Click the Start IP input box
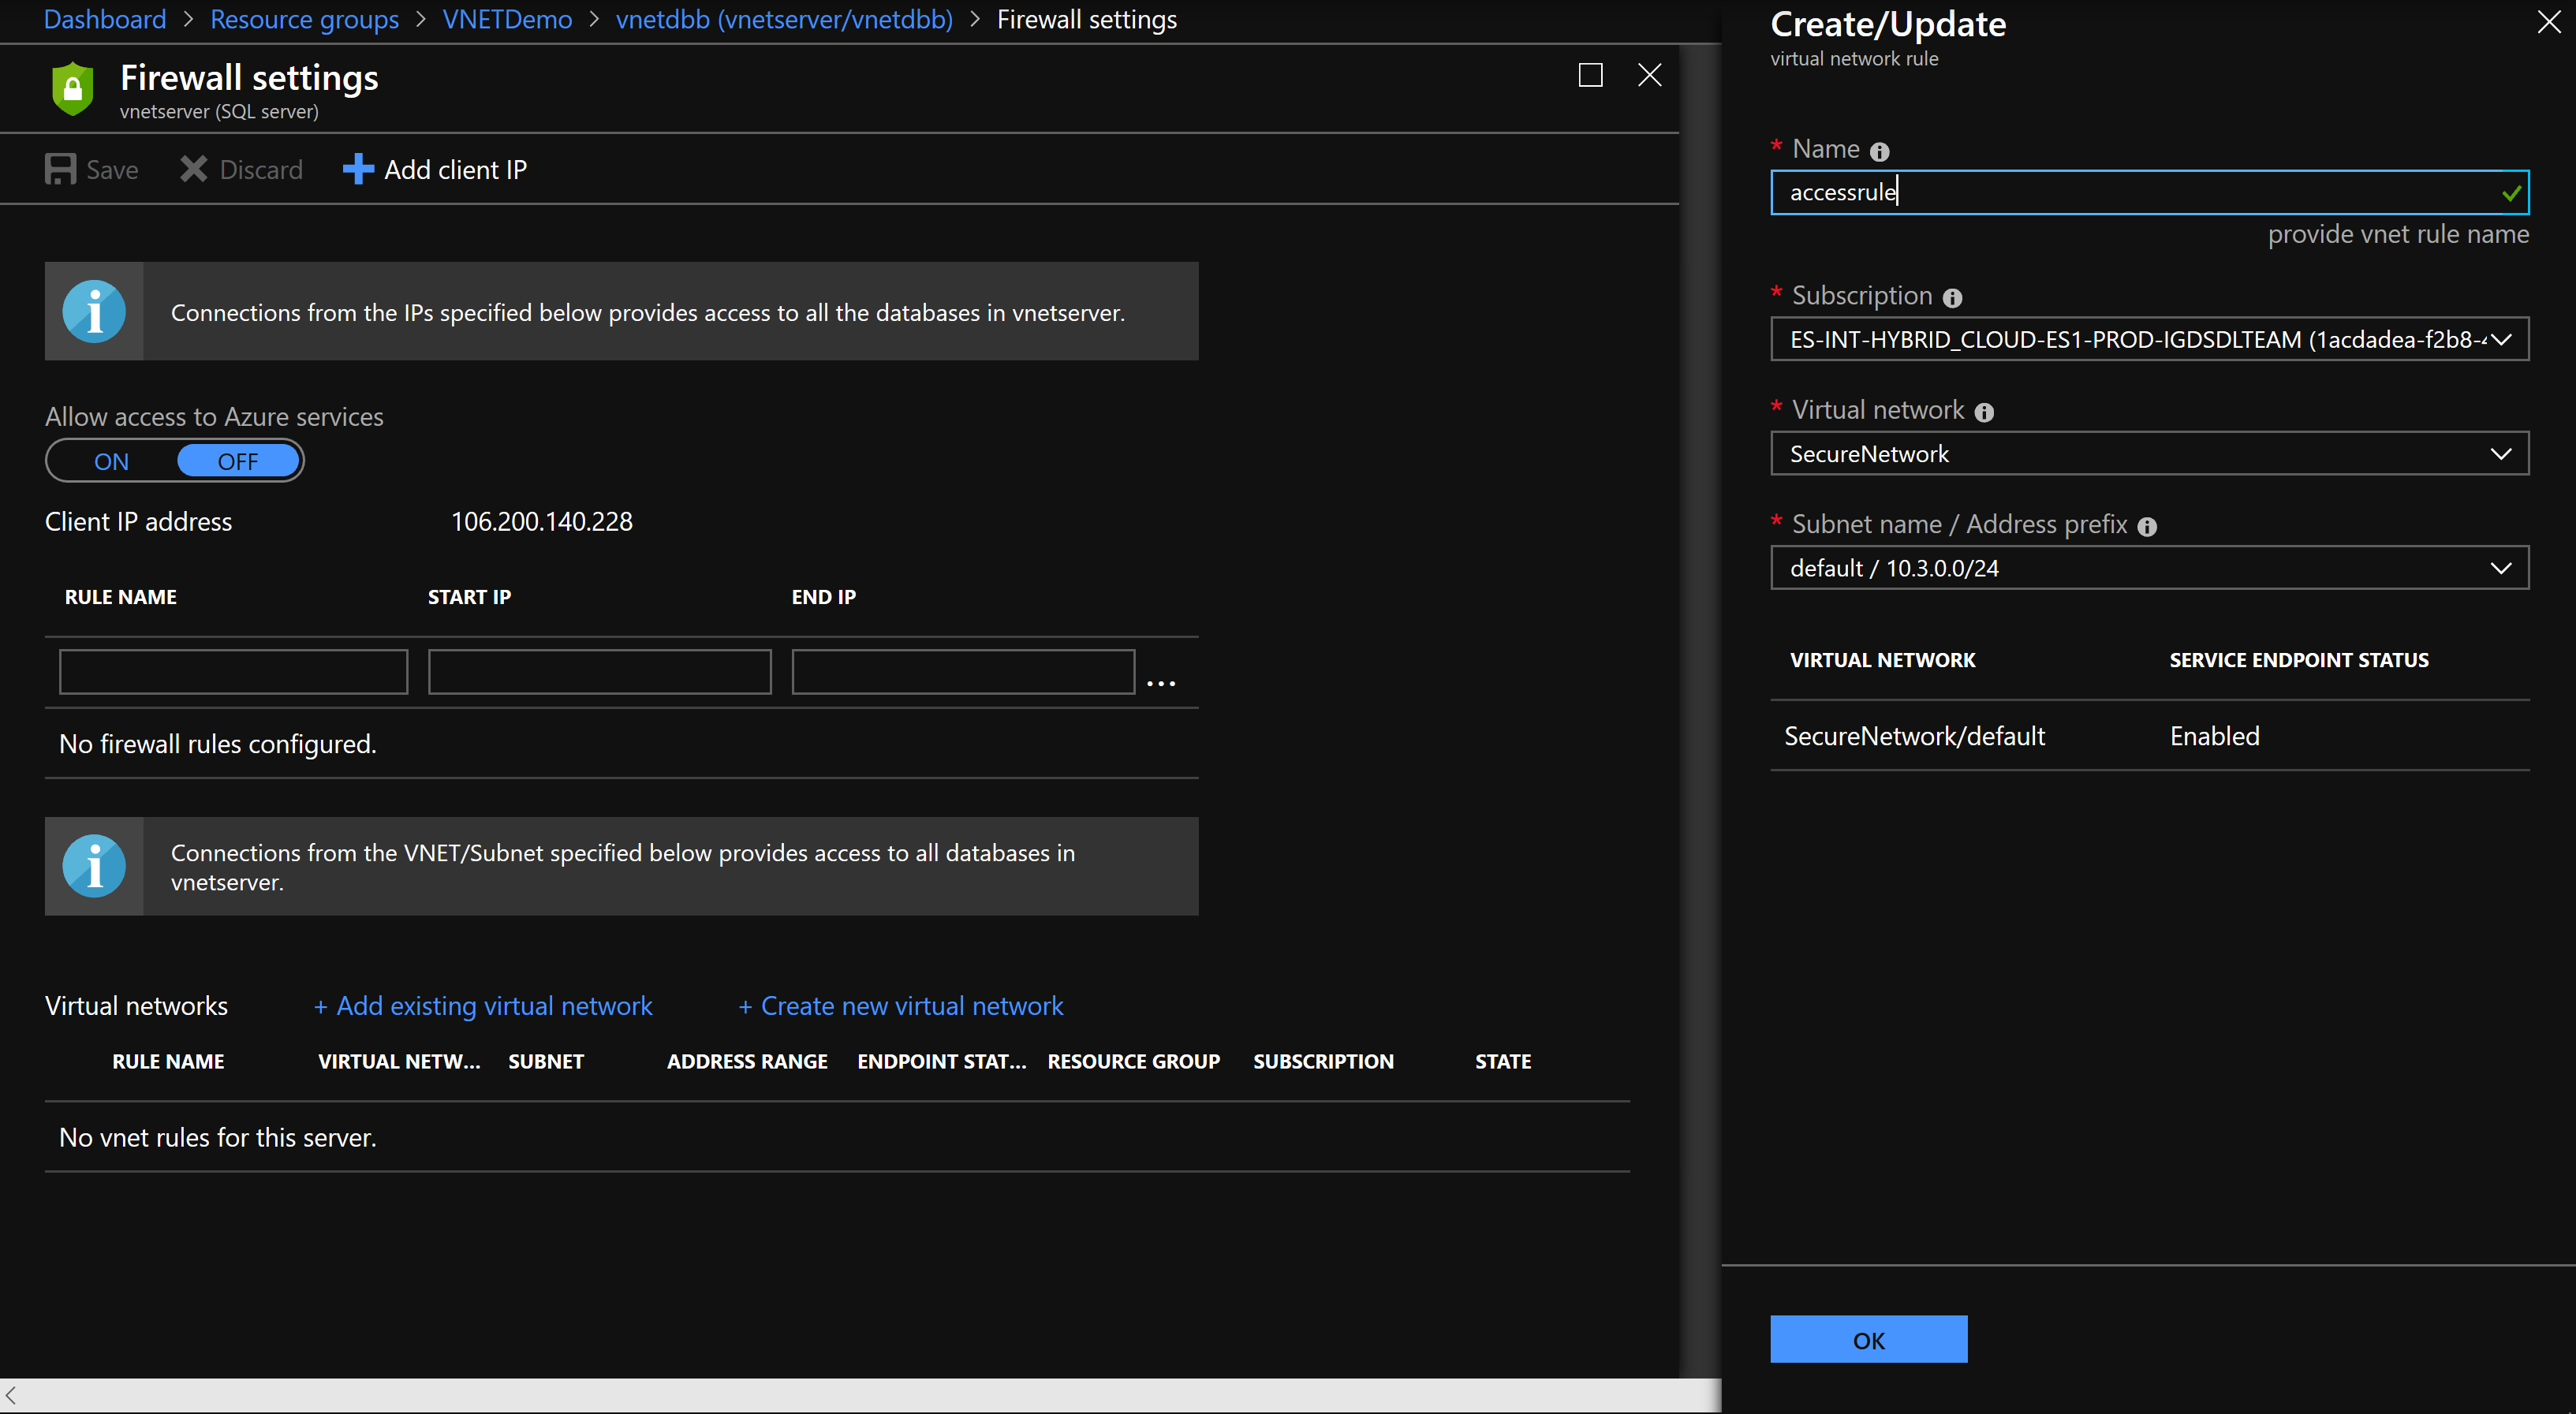Image resolution: width=2576 pixels, height=1414 pixels. tap(599, 672)
